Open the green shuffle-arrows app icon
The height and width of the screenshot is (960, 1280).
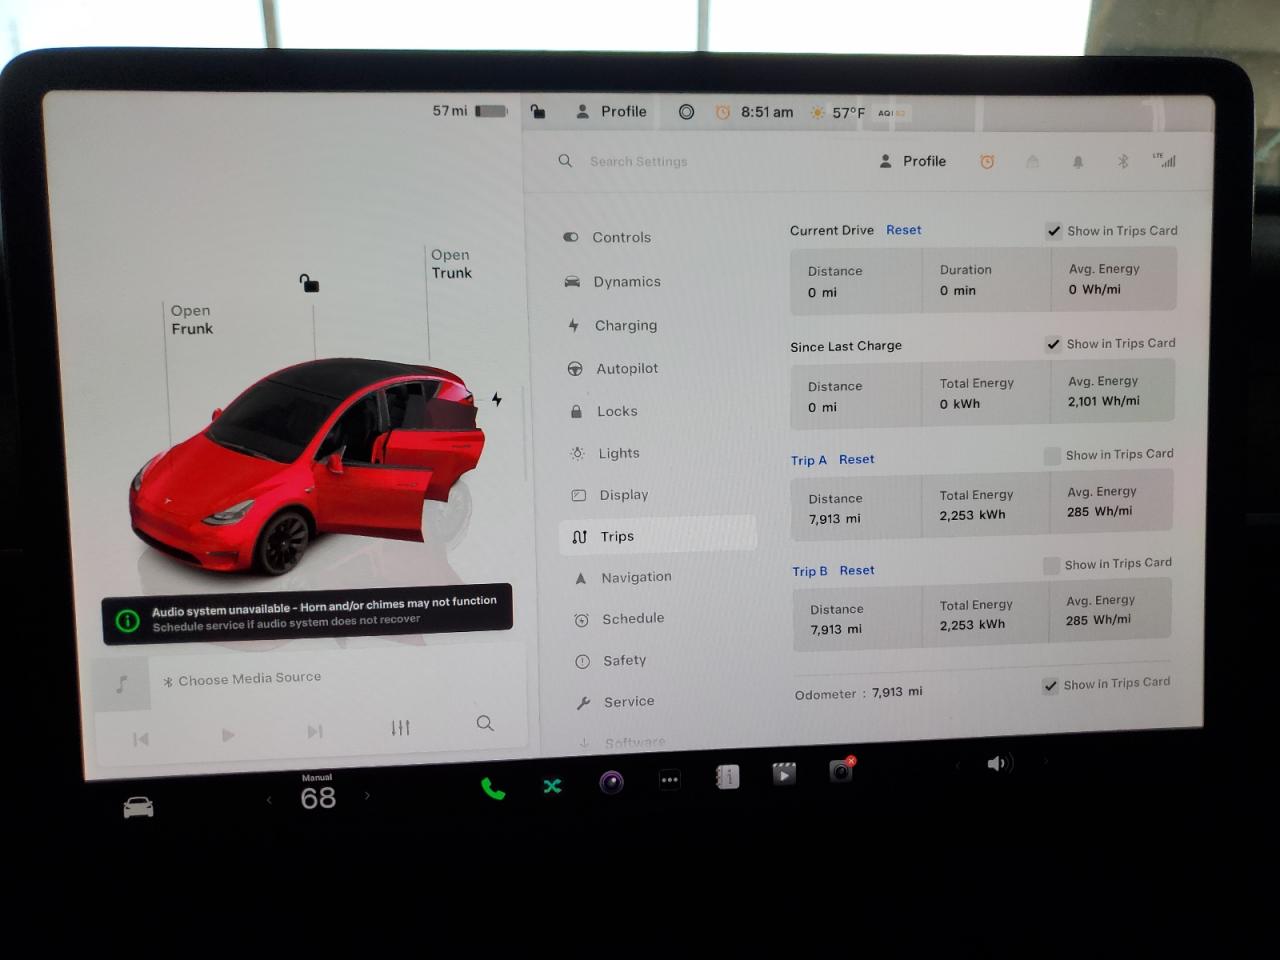tap(552, 787)
